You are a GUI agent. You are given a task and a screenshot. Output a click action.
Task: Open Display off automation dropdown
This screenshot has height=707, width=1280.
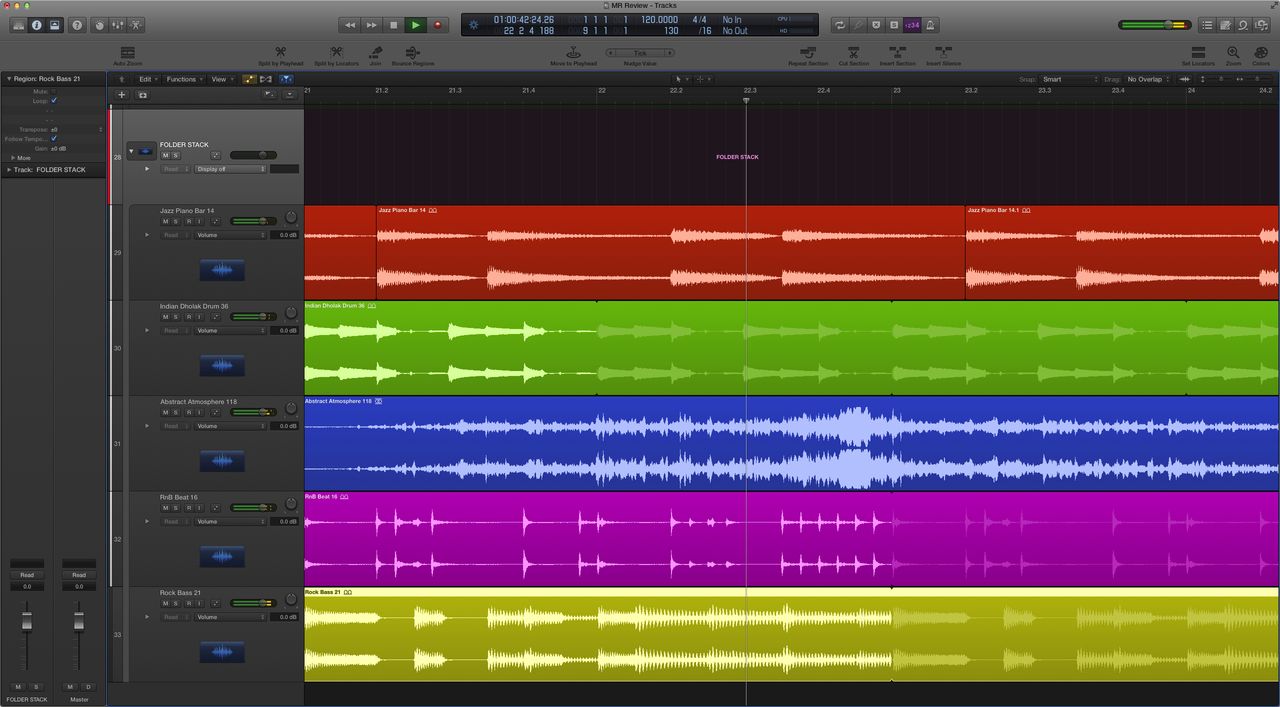(231, 169)
